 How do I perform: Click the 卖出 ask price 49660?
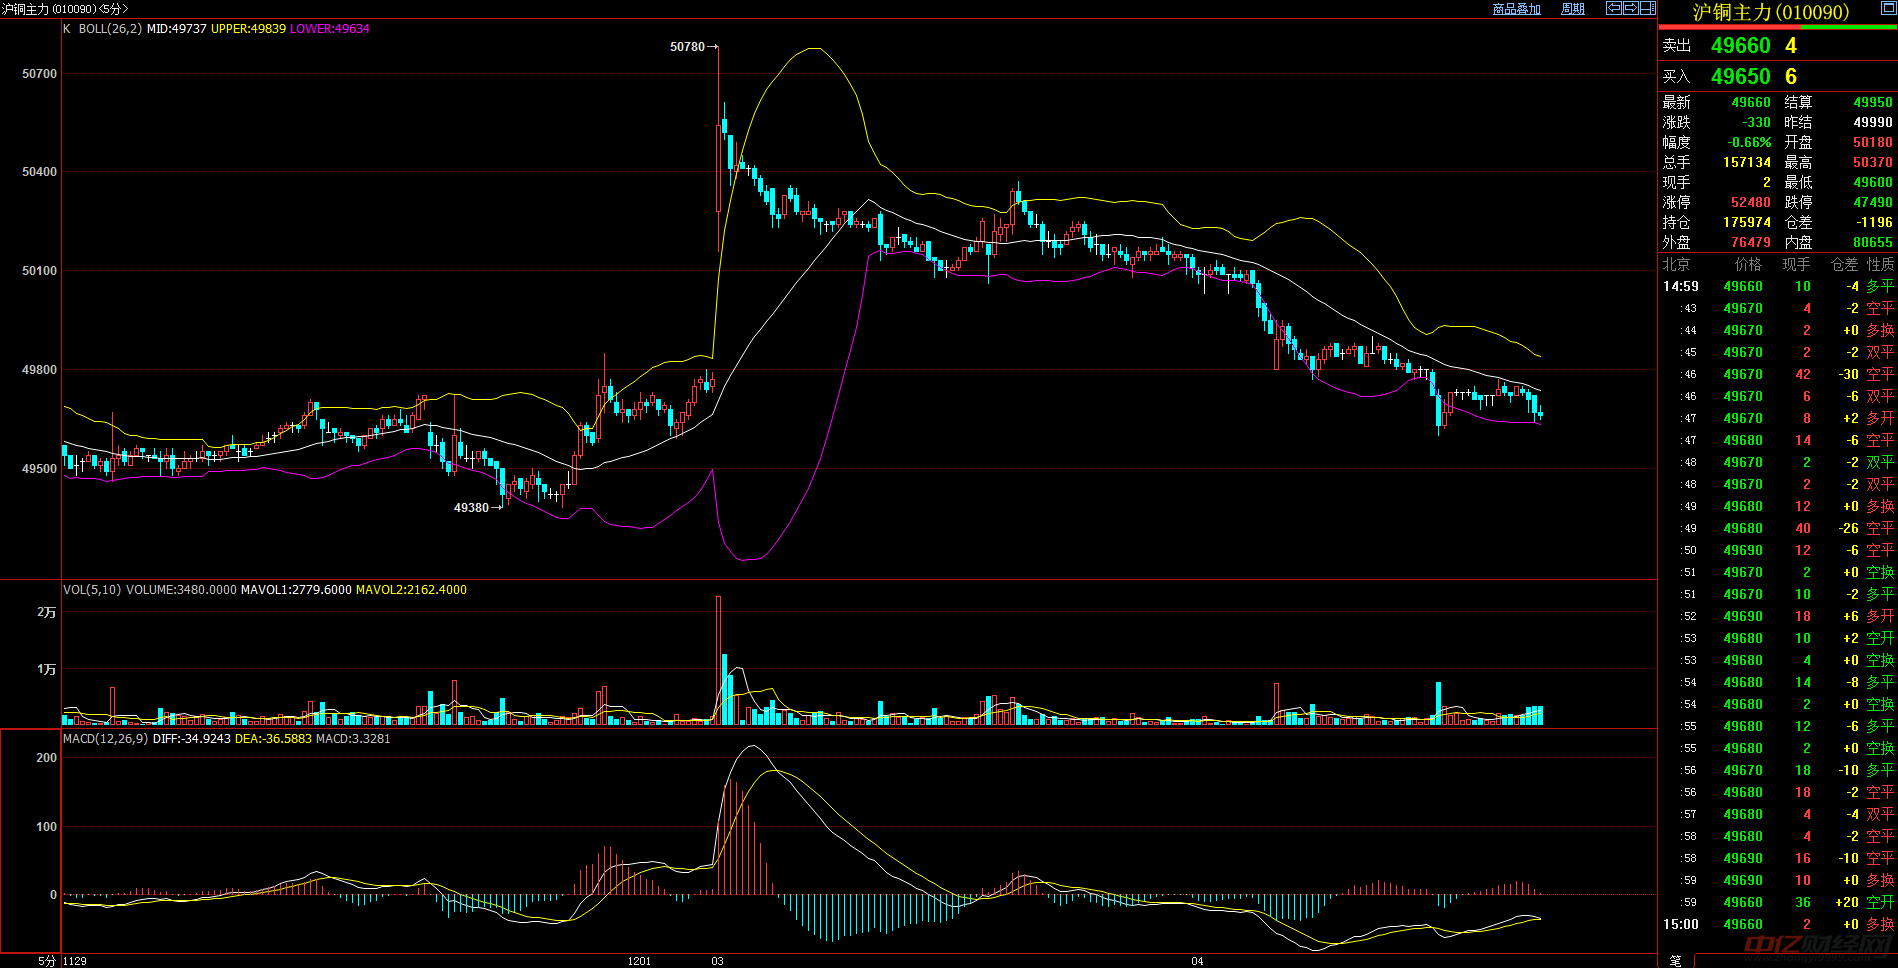(1740, 46)
